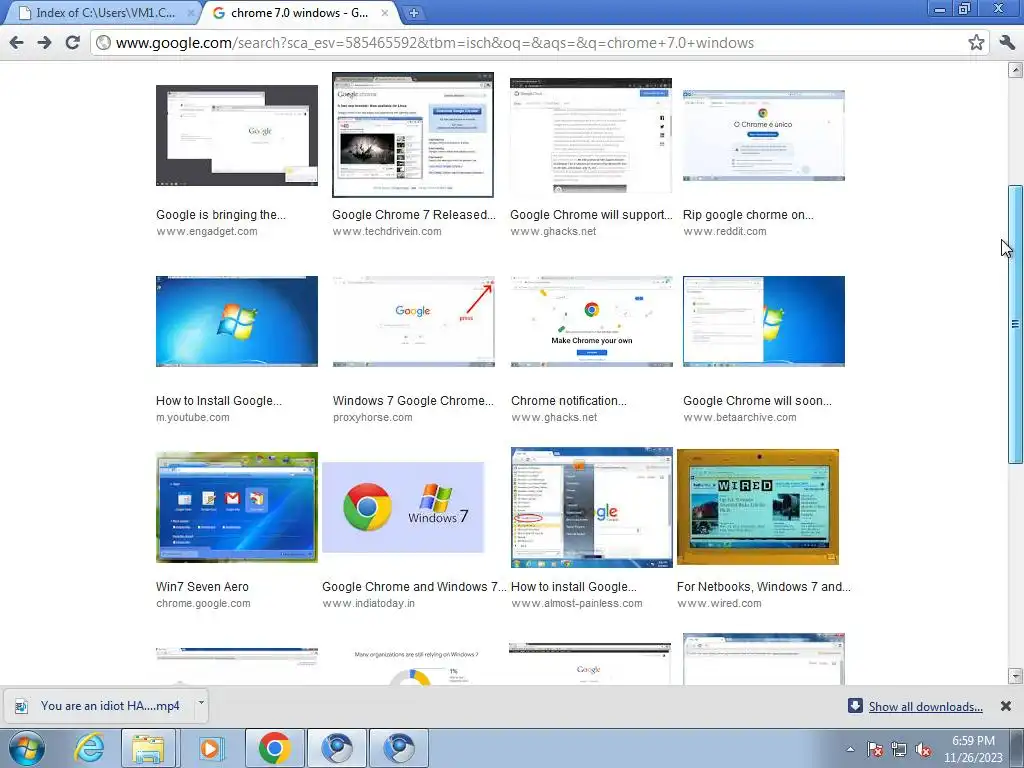Click the 'Google Chrome 7 Released...' title
Screen dimensions: 1024x768
click(x=414, y=215)
